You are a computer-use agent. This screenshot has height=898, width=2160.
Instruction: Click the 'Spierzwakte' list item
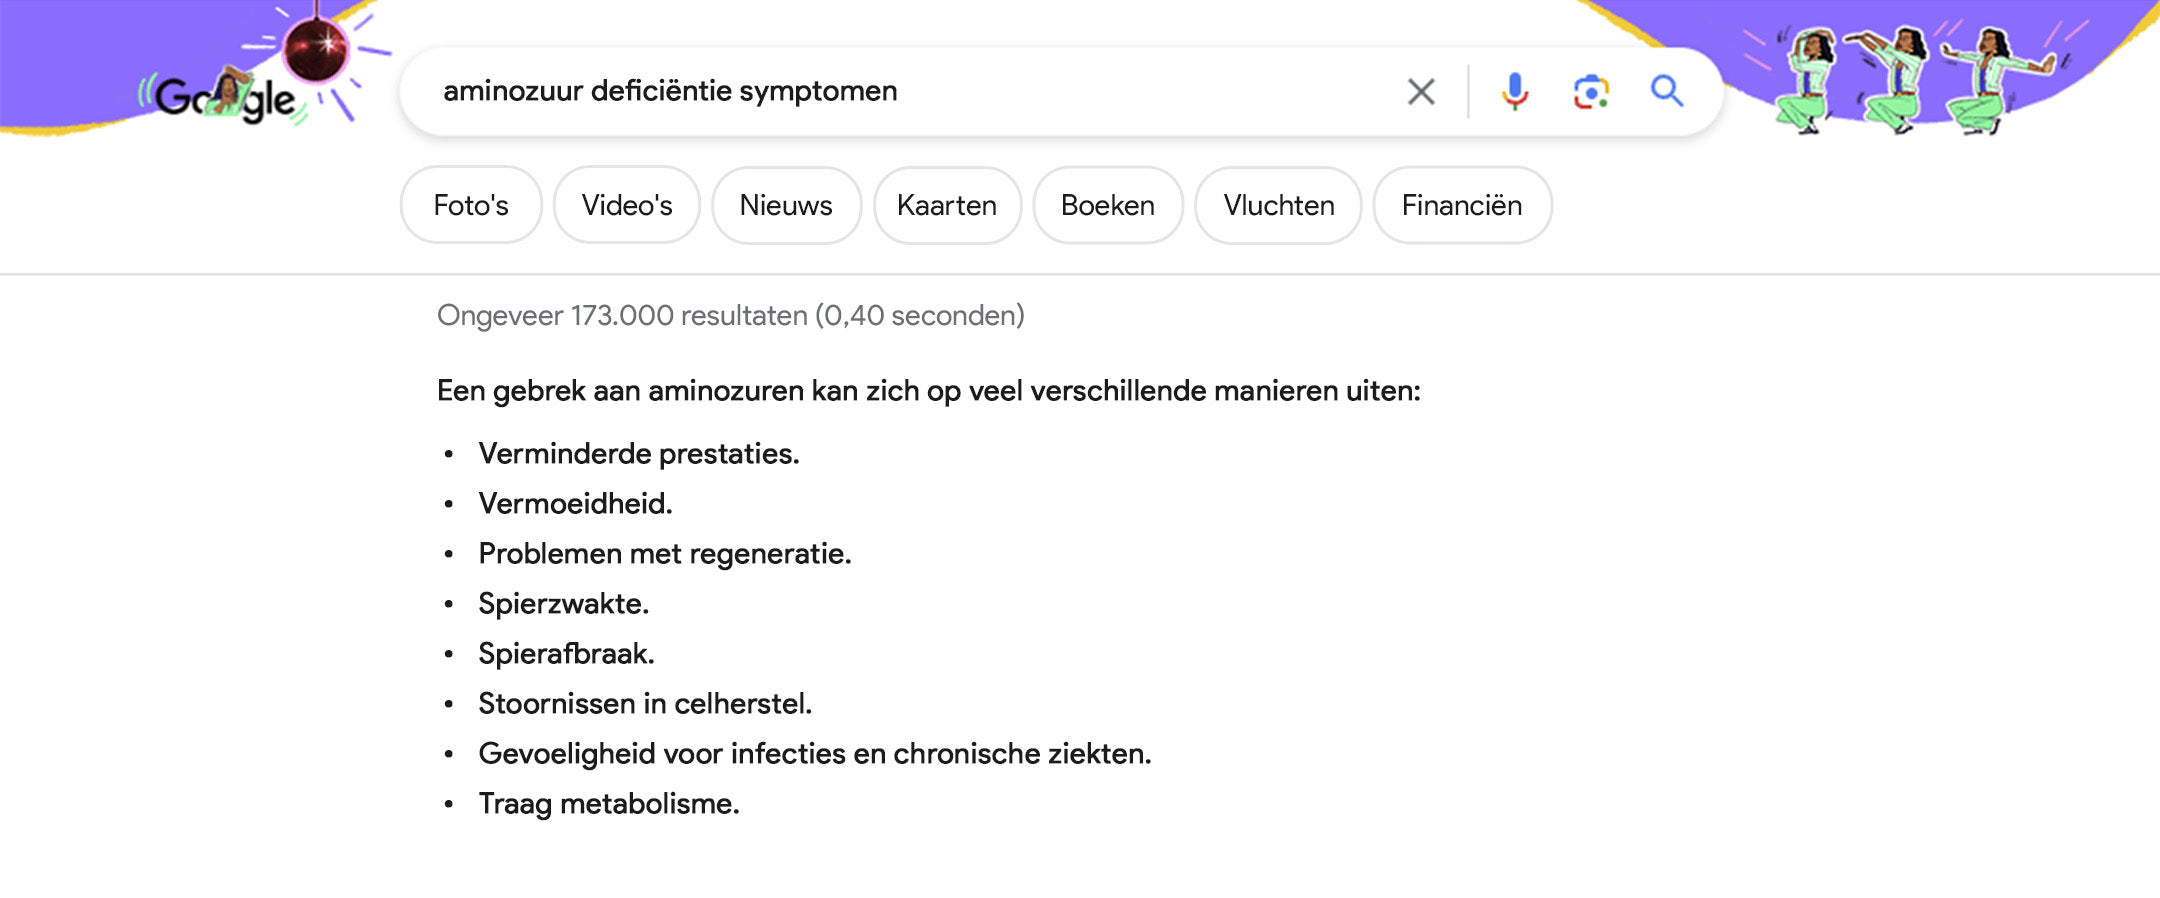(564, 604)
